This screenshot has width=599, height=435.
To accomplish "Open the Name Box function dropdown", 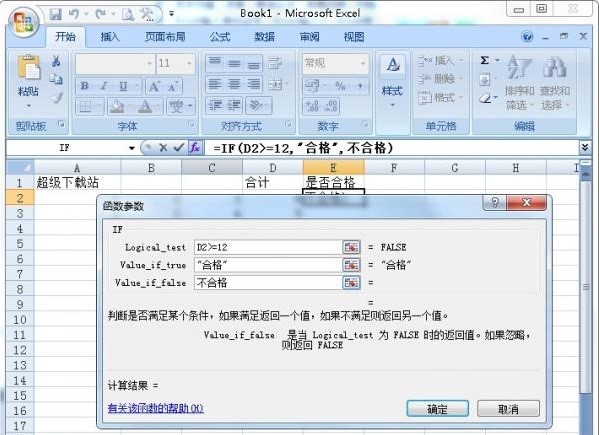I will [x=132, y=148].
